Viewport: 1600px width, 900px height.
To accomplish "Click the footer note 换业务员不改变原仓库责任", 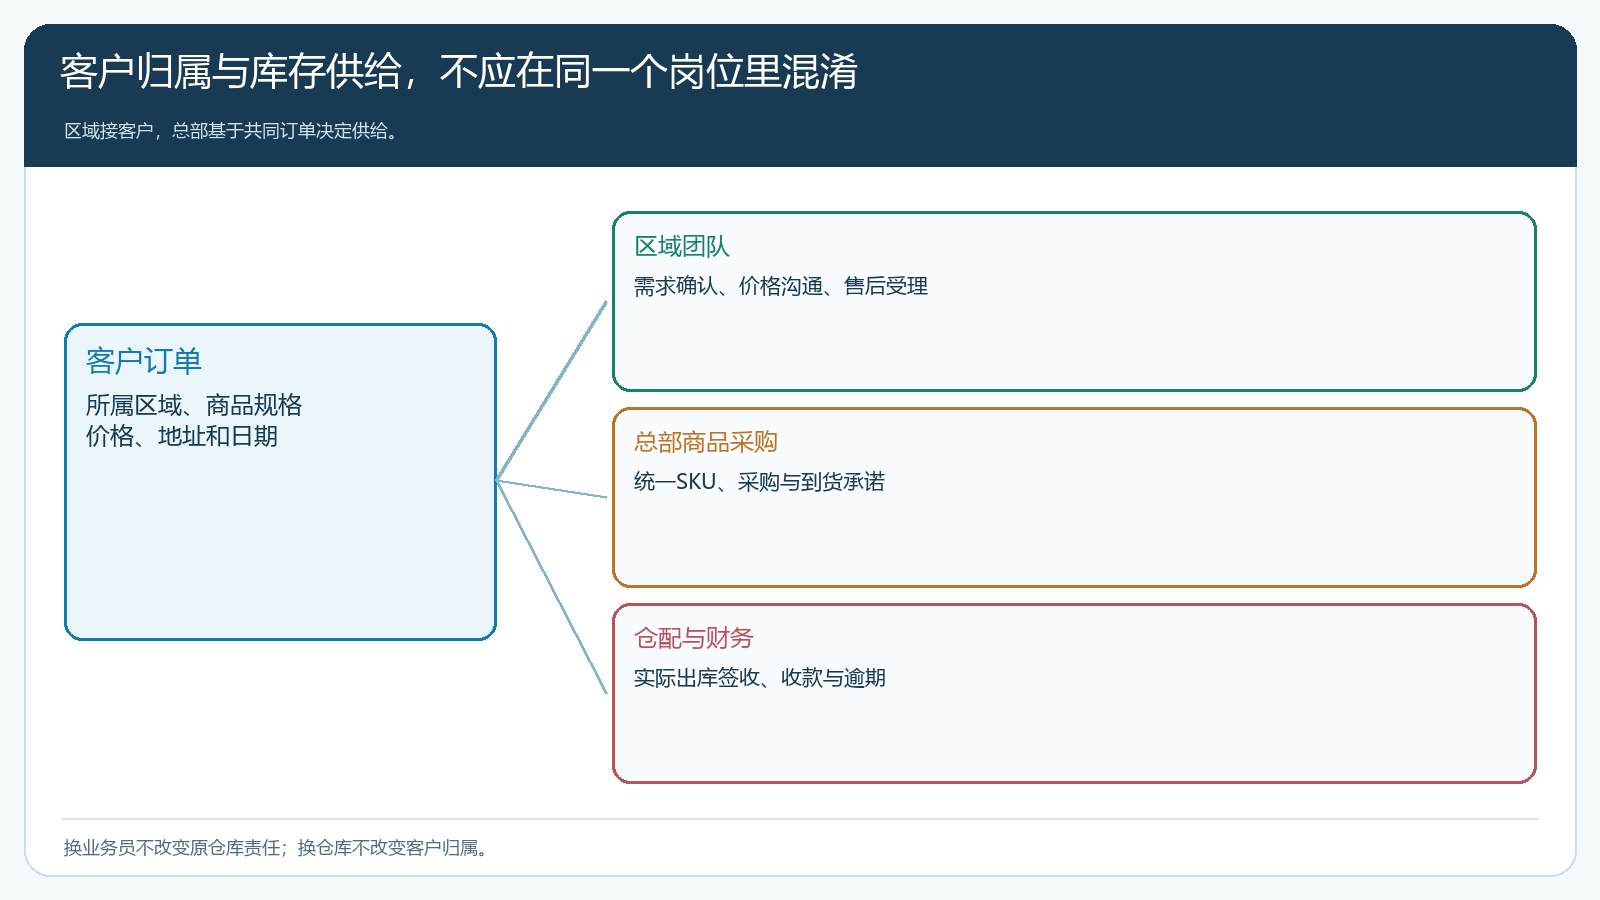I will [x=276, y=848].
